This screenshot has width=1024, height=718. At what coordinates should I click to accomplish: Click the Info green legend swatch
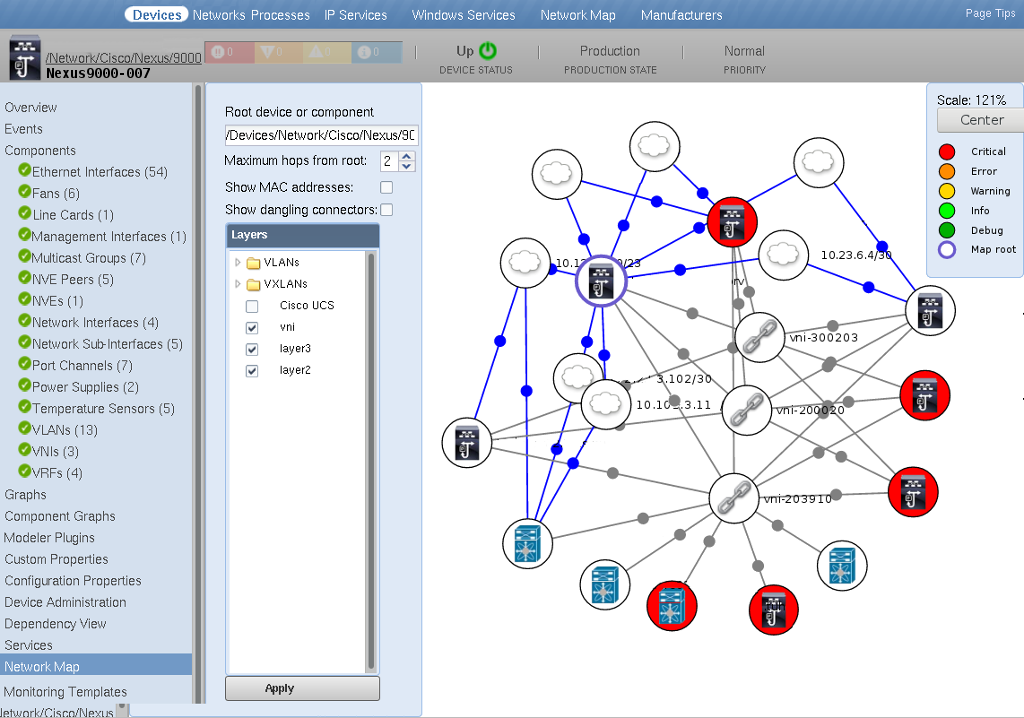point(947,210)
